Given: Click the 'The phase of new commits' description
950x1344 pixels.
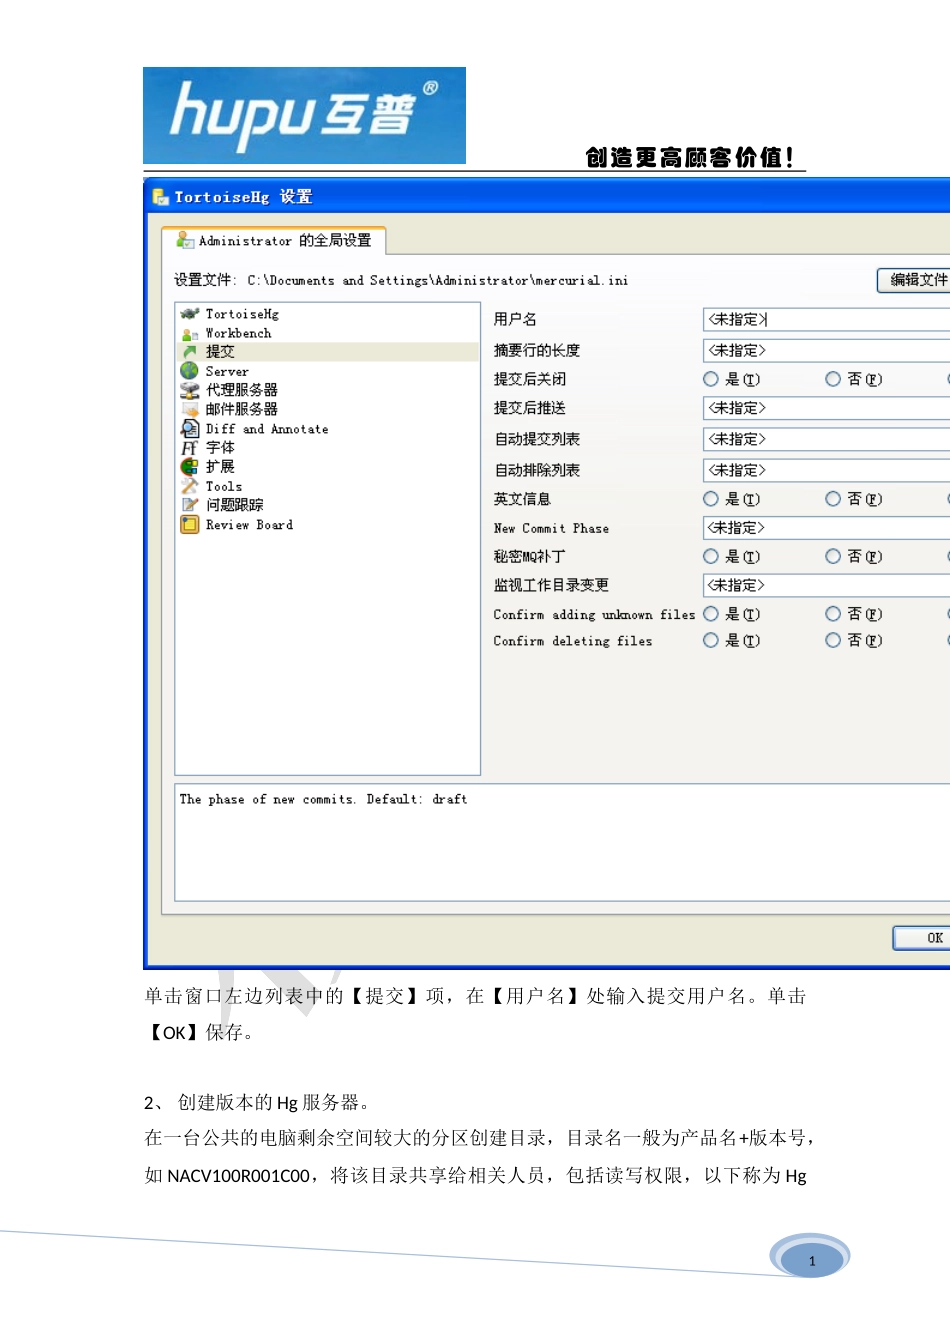Looking at the screenshot, I should click(323, 800).
